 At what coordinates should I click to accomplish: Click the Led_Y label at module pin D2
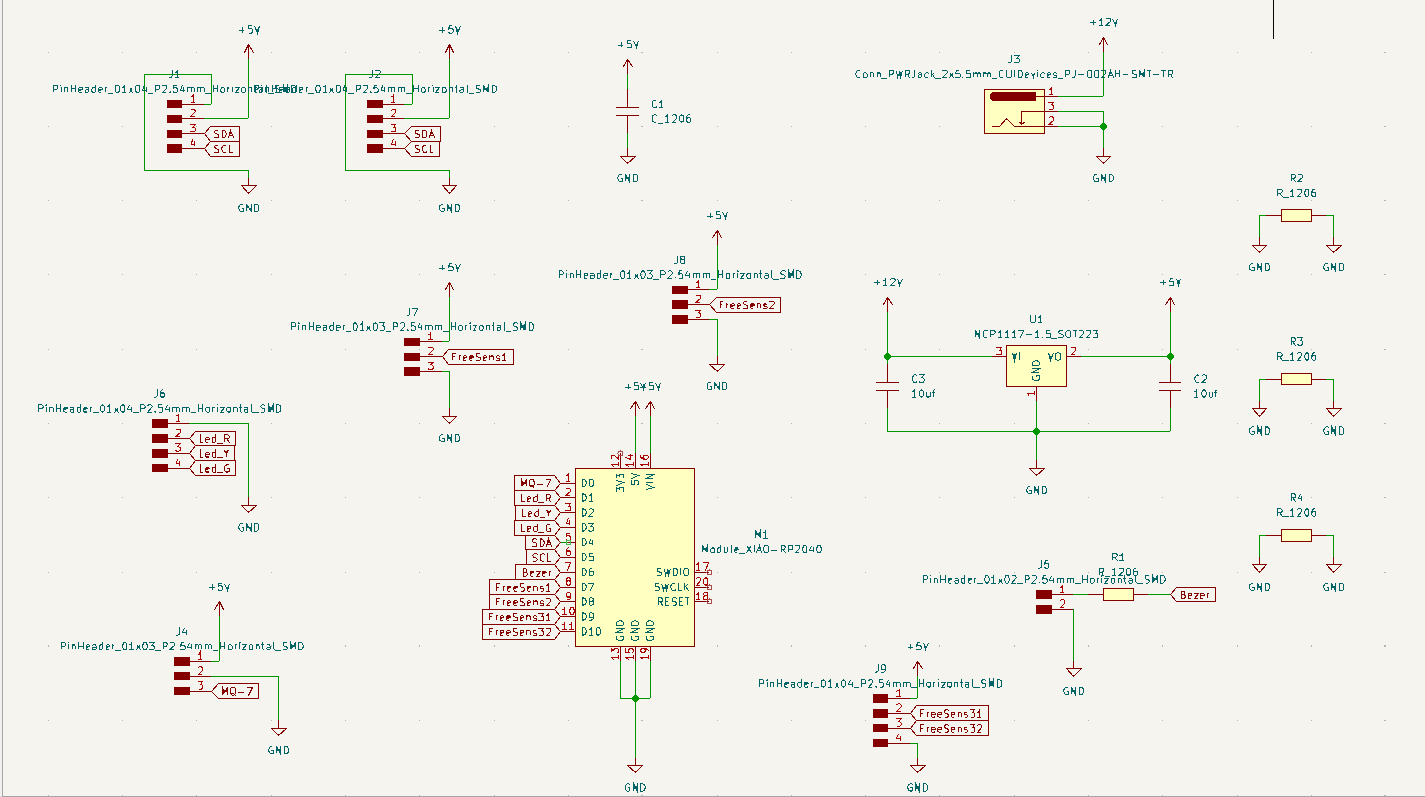point(537,513)
